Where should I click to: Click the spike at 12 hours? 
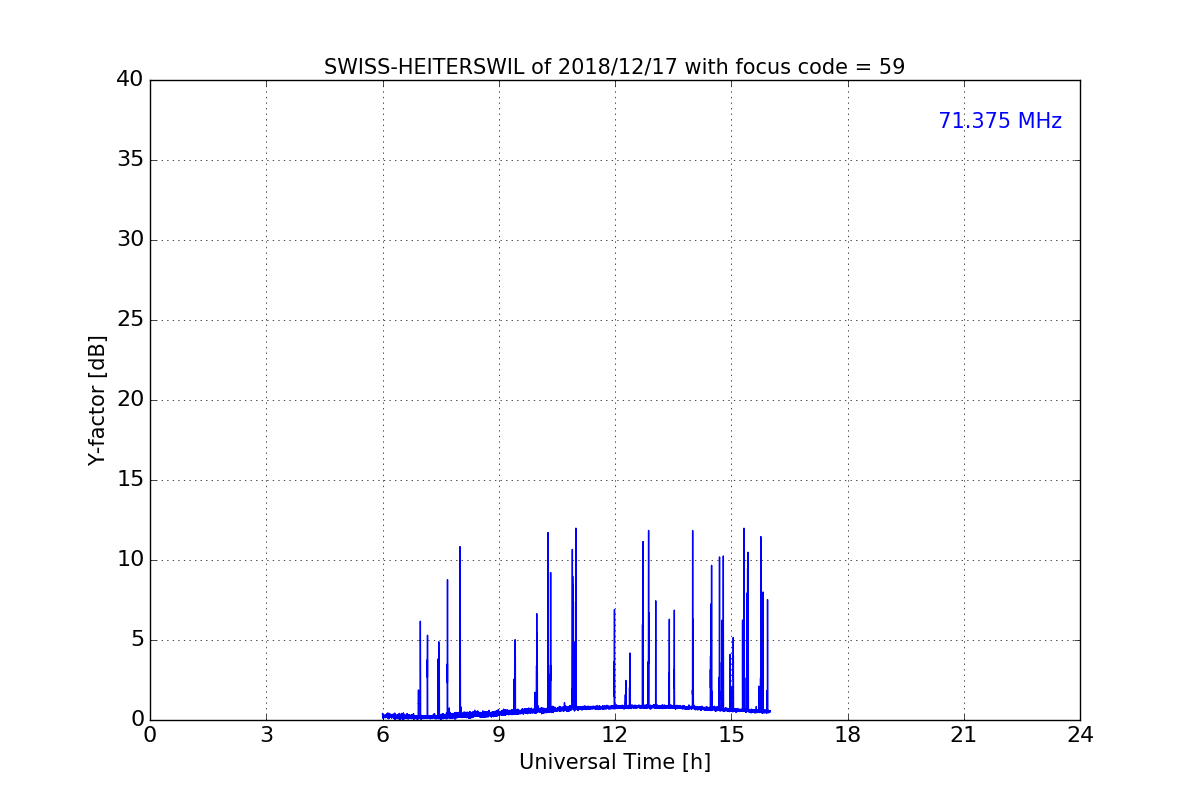coord(614,660)
